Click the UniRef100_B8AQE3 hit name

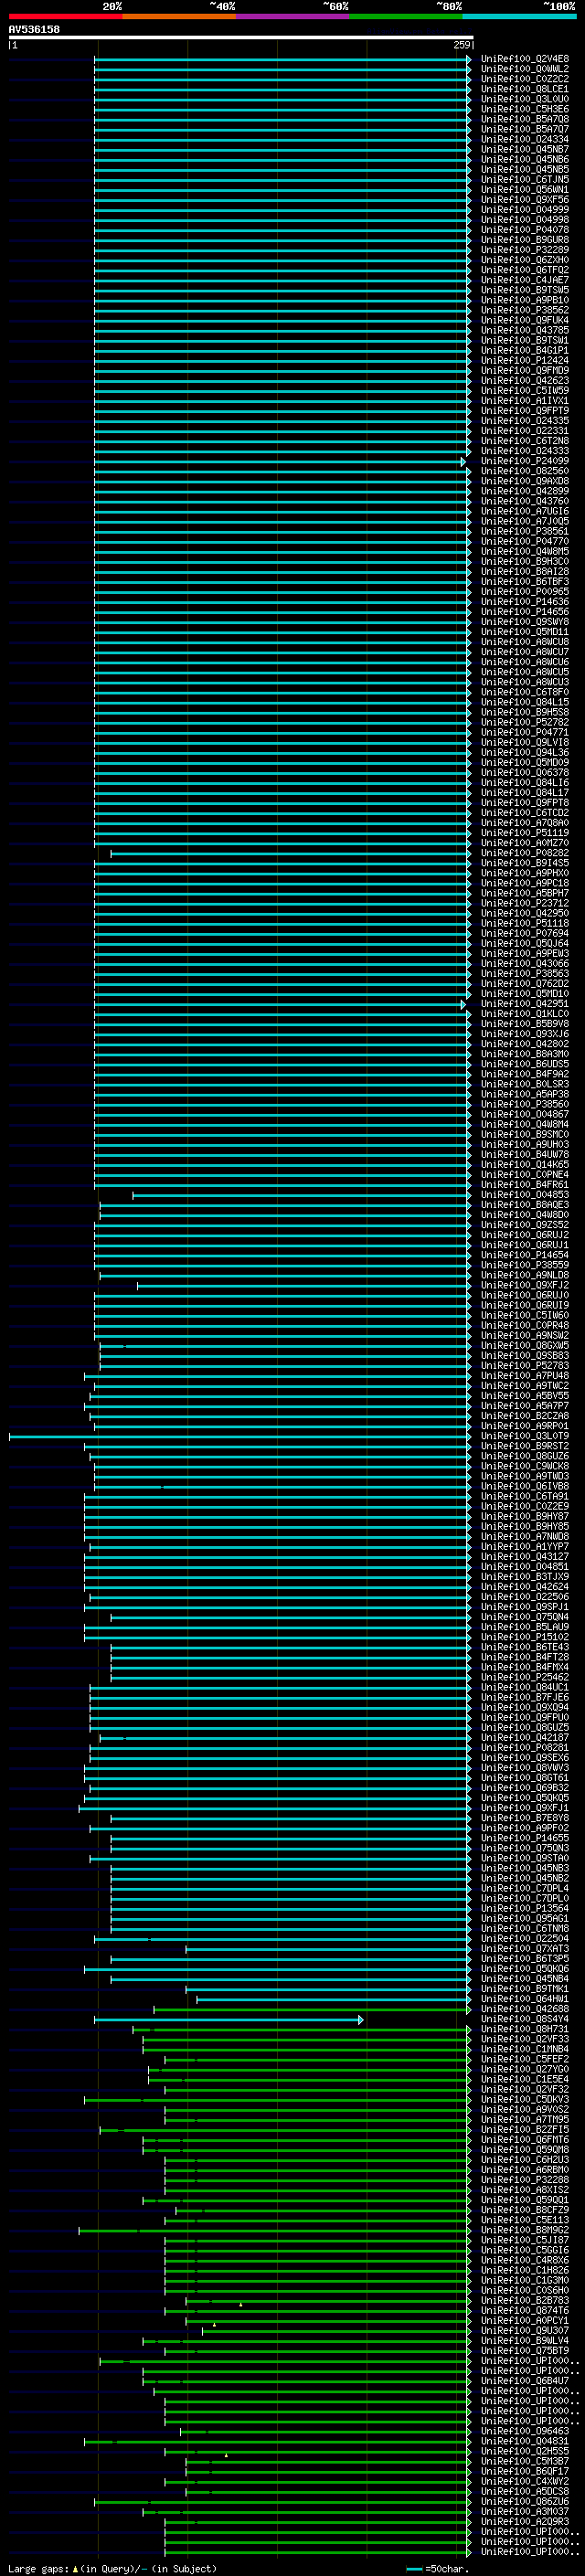(x=525, y=1205)
